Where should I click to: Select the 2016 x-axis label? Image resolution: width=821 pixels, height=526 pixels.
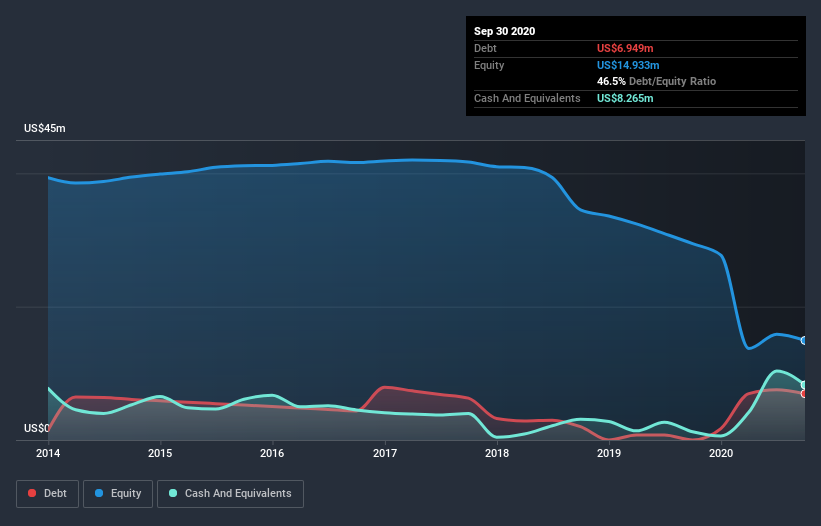[x=272, y=453]
